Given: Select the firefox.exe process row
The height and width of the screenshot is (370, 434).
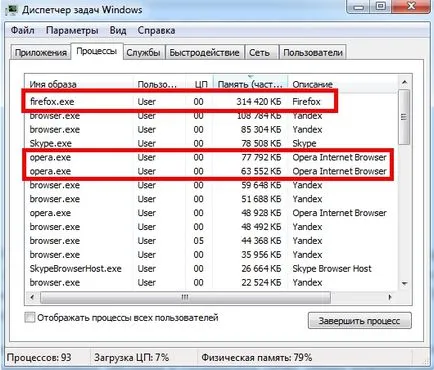Looking at the screenshot, I should click(x=212, y=101).
